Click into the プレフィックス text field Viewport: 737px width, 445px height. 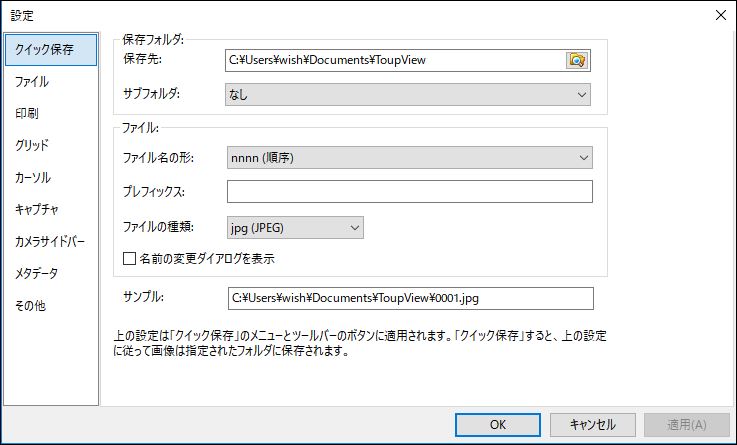(x=409, y=192)
